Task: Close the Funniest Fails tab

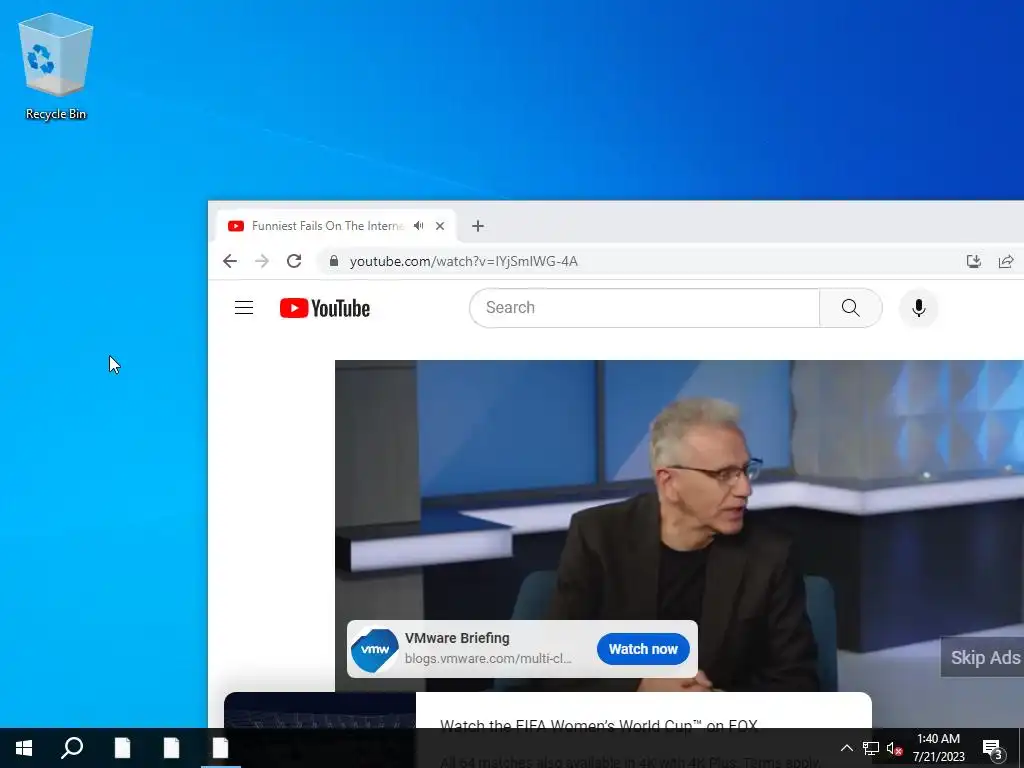Action: coord(440,226)
